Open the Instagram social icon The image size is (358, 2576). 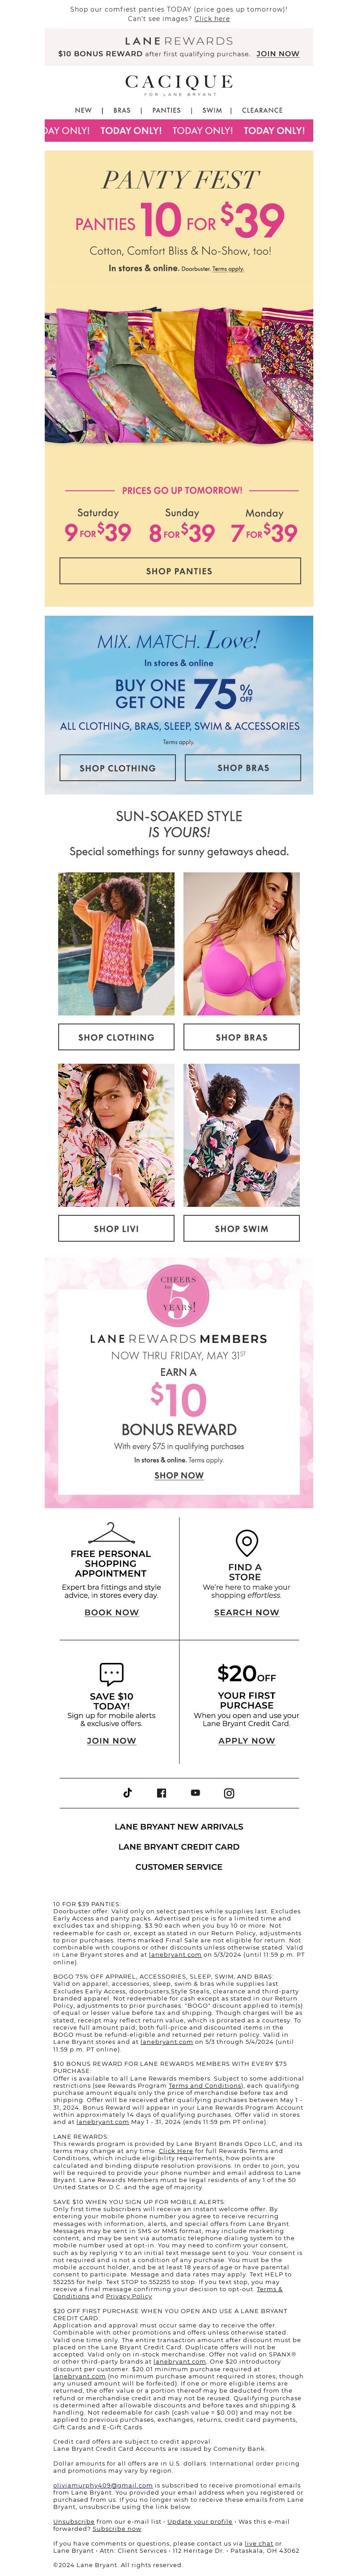point(229,1793)
